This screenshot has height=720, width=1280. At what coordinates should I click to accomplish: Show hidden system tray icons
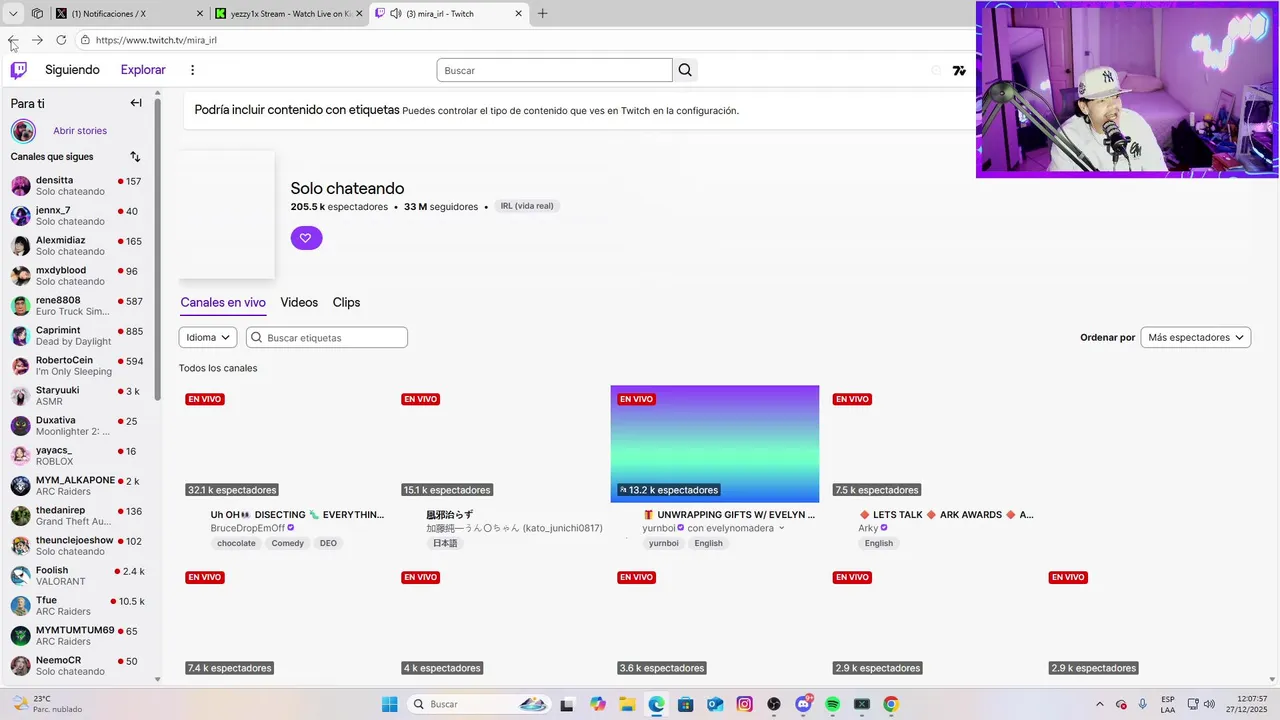[1100, 704]
